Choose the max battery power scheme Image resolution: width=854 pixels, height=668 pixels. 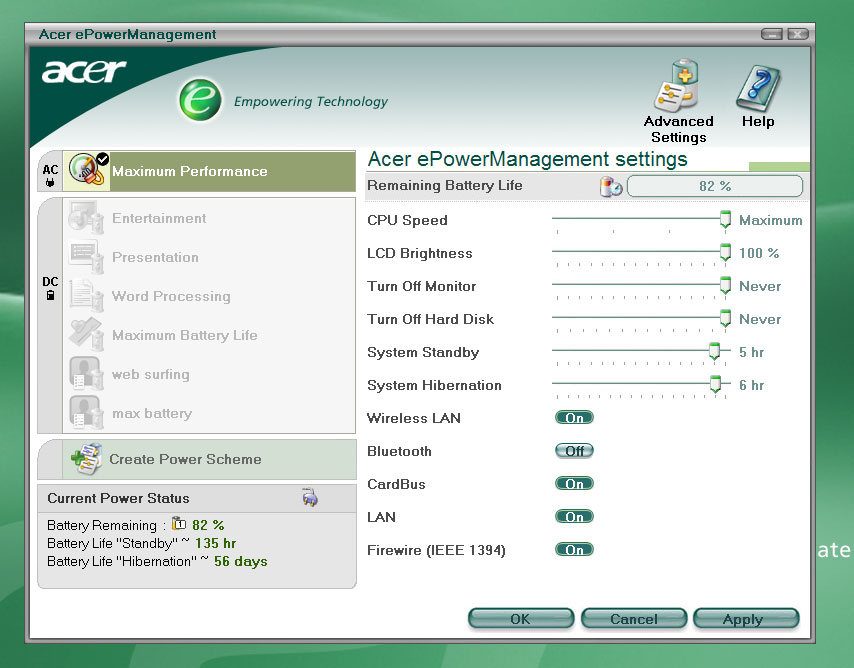(x=209, y=413)
